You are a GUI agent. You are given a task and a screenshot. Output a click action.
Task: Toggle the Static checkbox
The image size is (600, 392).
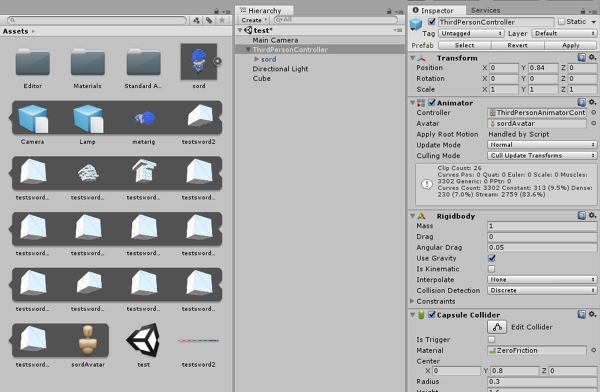tap(561, 21)
